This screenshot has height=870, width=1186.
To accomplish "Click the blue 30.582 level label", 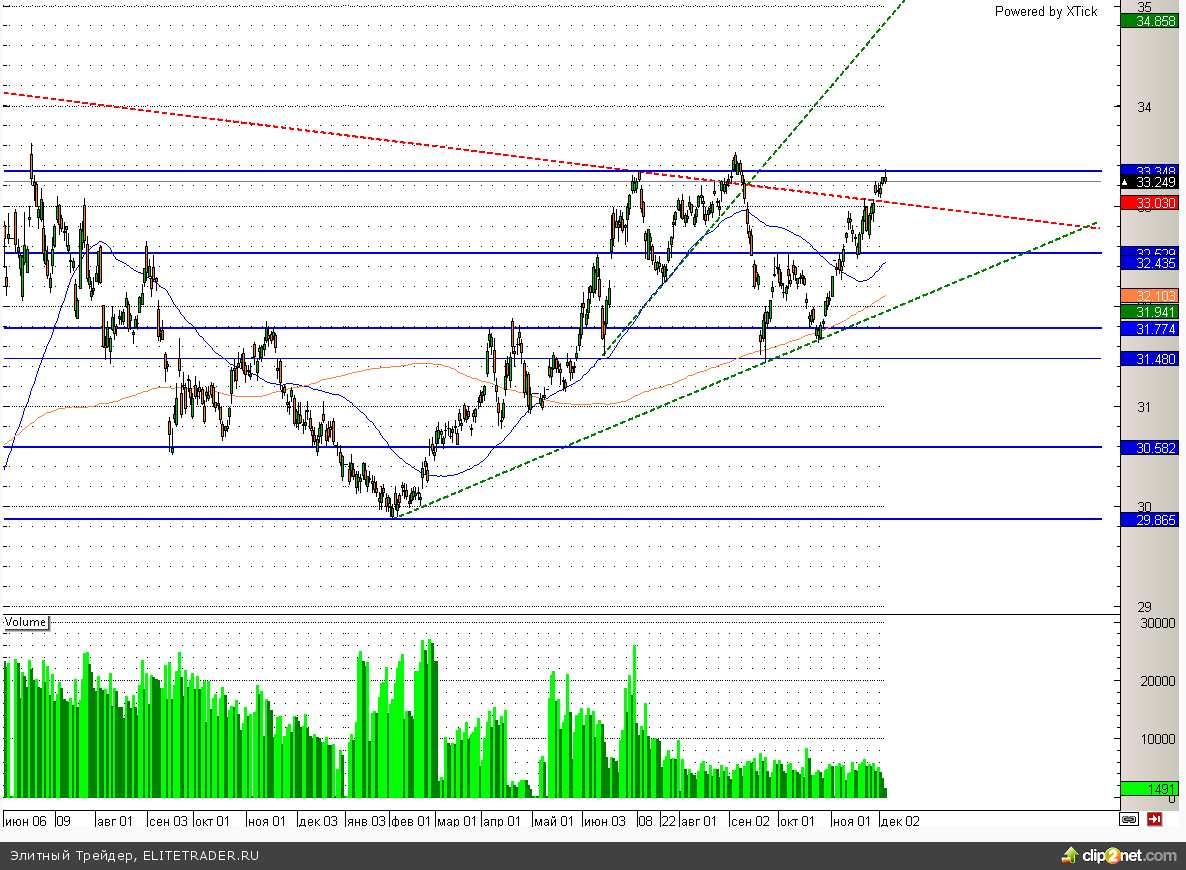I will pyautogui.click(x=1149, y=448).
